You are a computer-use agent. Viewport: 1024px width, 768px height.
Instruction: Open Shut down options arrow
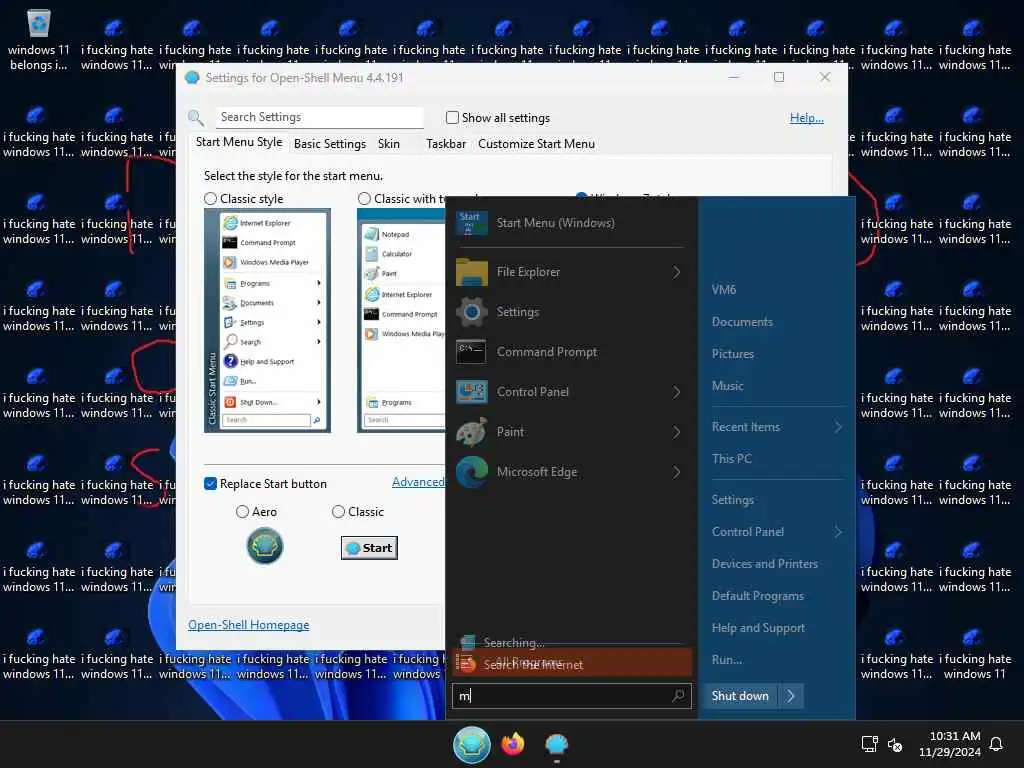(790, 696)
